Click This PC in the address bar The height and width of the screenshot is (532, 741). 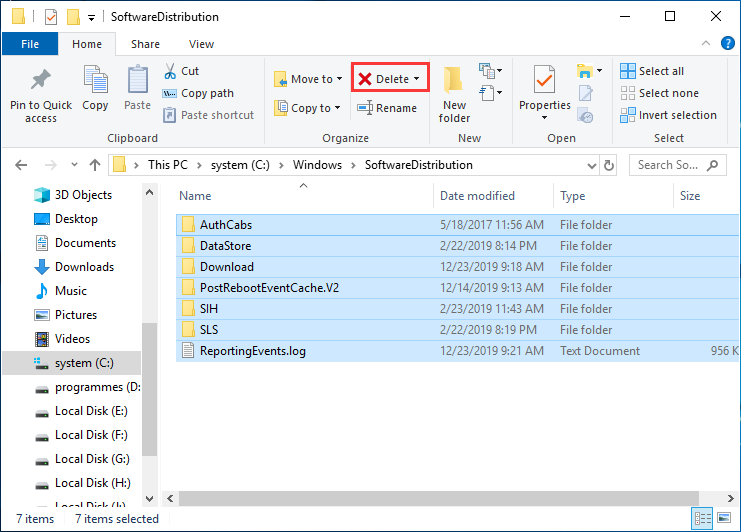(x=168, y=165)
